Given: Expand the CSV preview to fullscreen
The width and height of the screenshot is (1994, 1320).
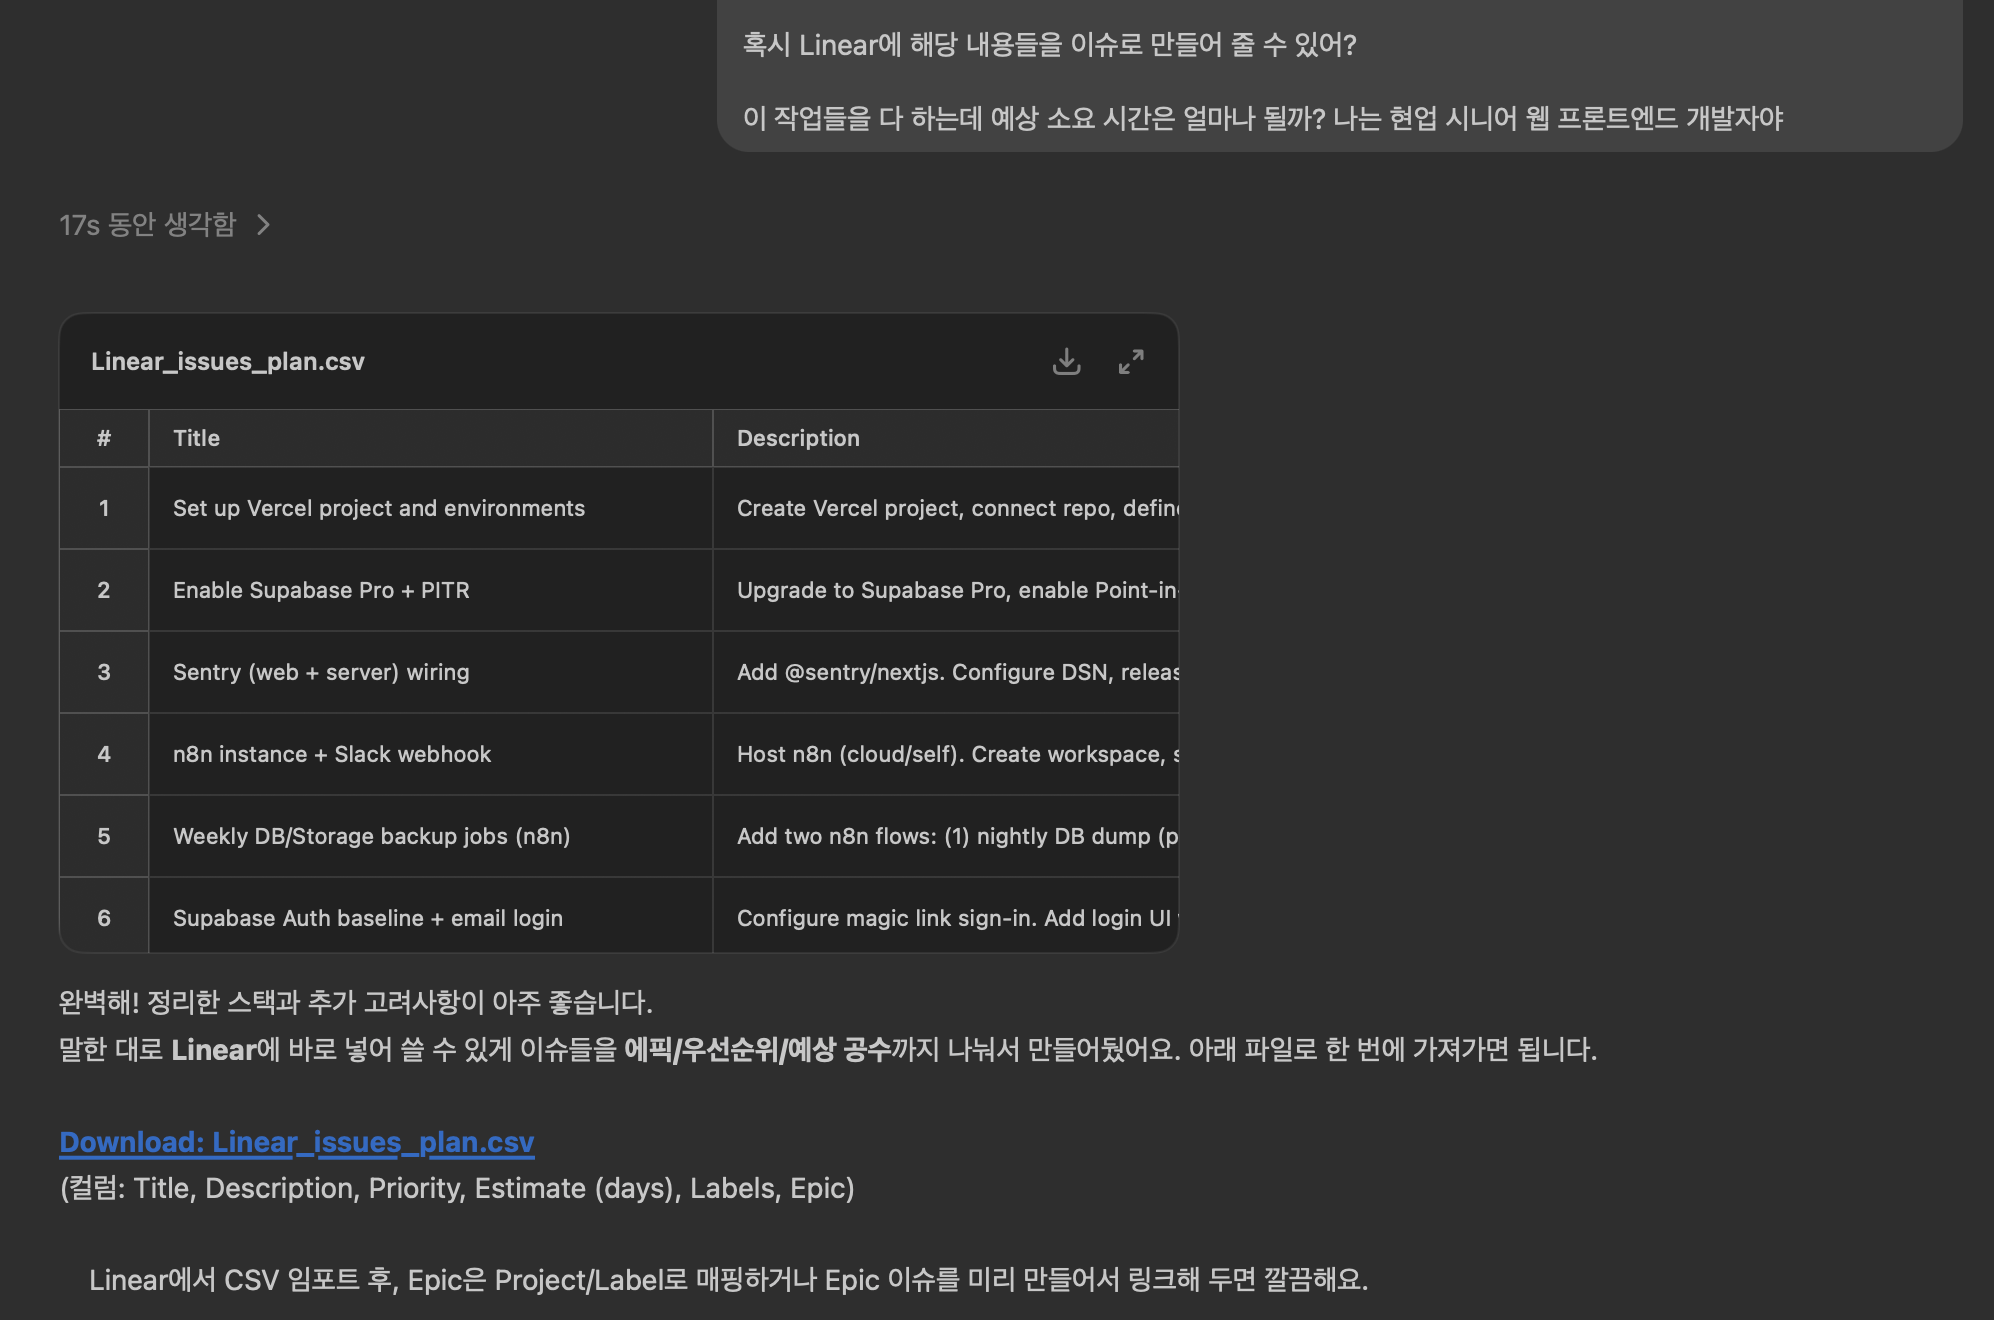Looking at the screenshot, I should pos(1131,361).
